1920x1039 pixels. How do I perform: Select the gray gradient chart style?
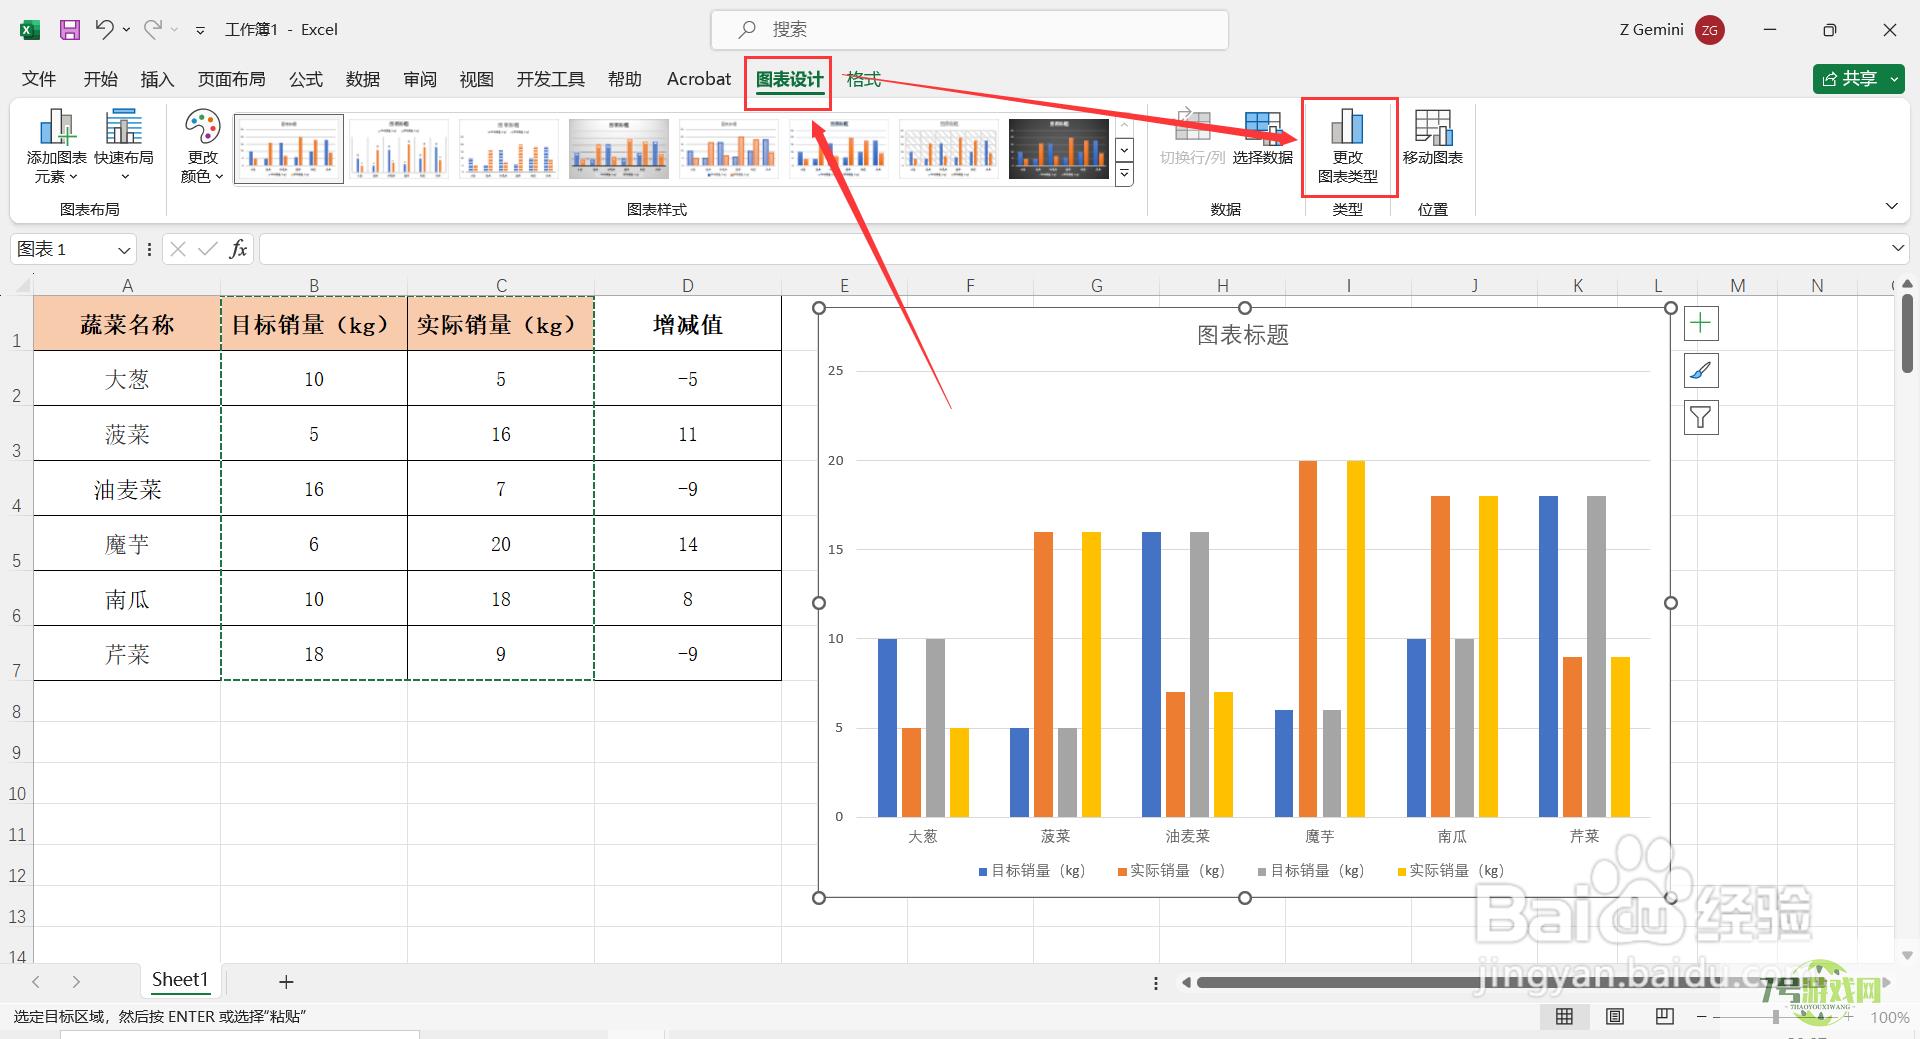619,148
